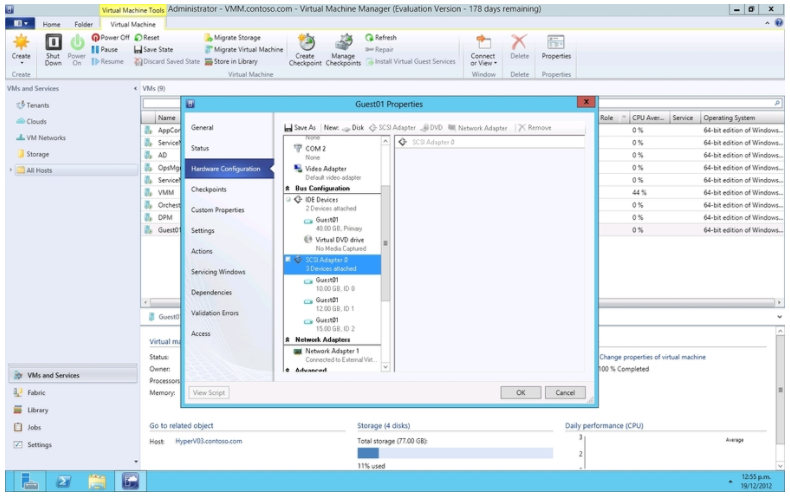Open the HyperV03.contoso.com host link

pos(209,441)
